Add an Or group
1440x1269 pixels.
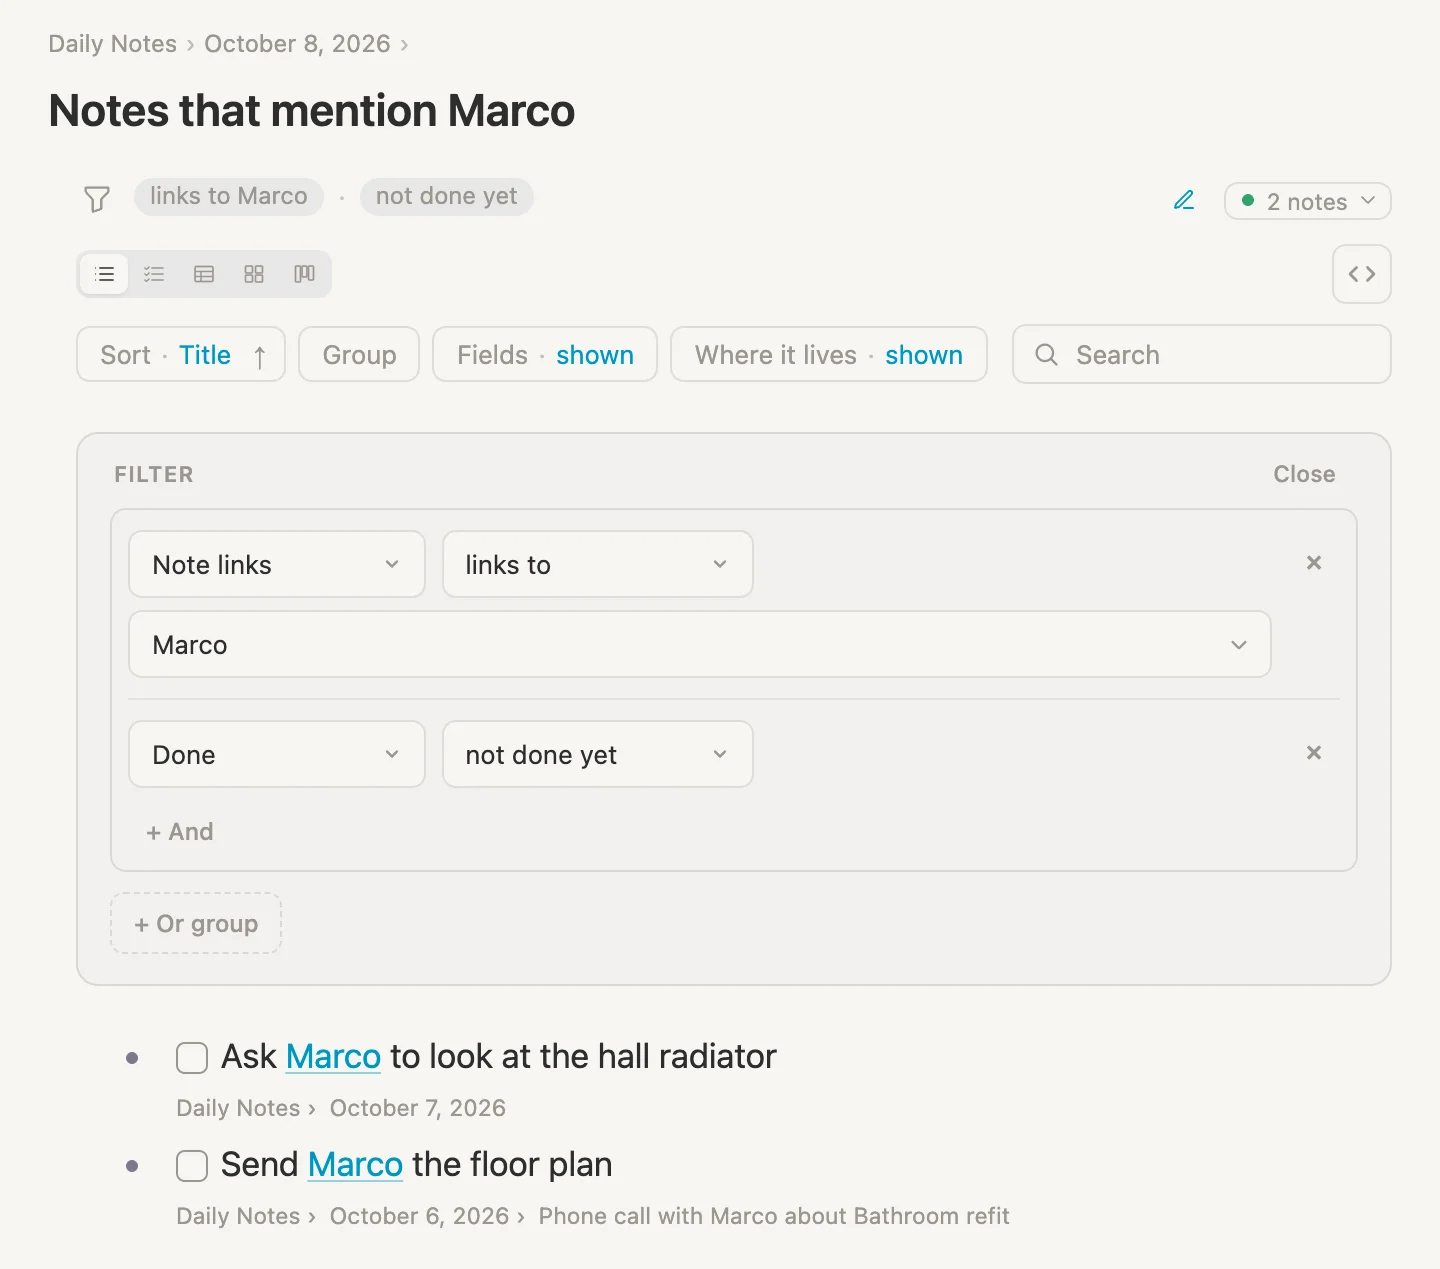196,923
